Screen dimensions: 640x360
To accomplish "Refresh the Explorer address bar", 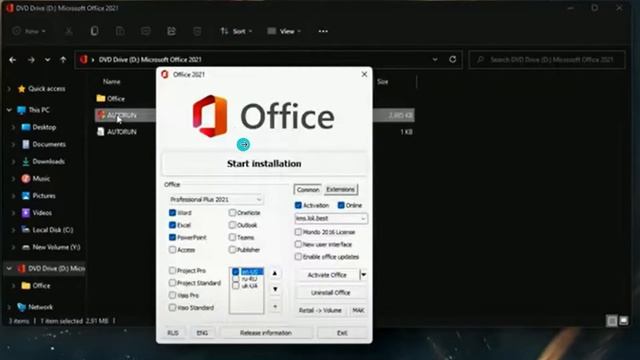I will point(453,60).
